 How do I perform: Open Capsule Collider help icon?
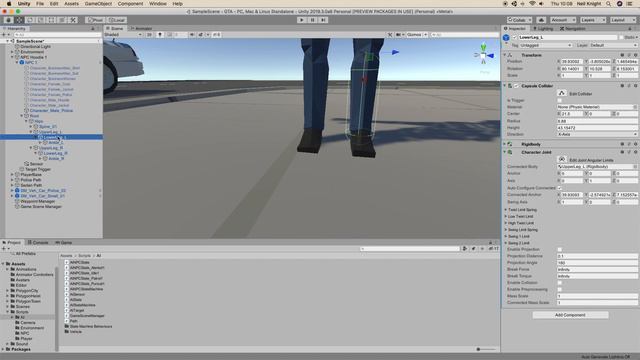622,86
